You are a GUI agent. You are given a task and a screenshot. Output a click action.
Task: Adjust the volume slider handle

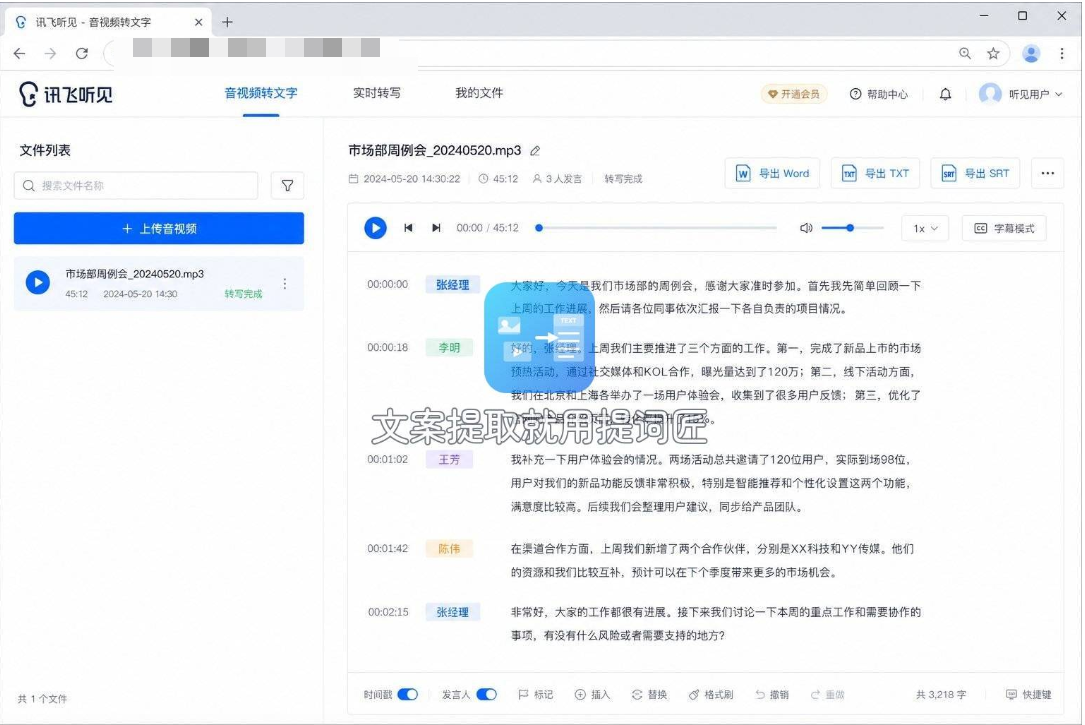[850, 228]
